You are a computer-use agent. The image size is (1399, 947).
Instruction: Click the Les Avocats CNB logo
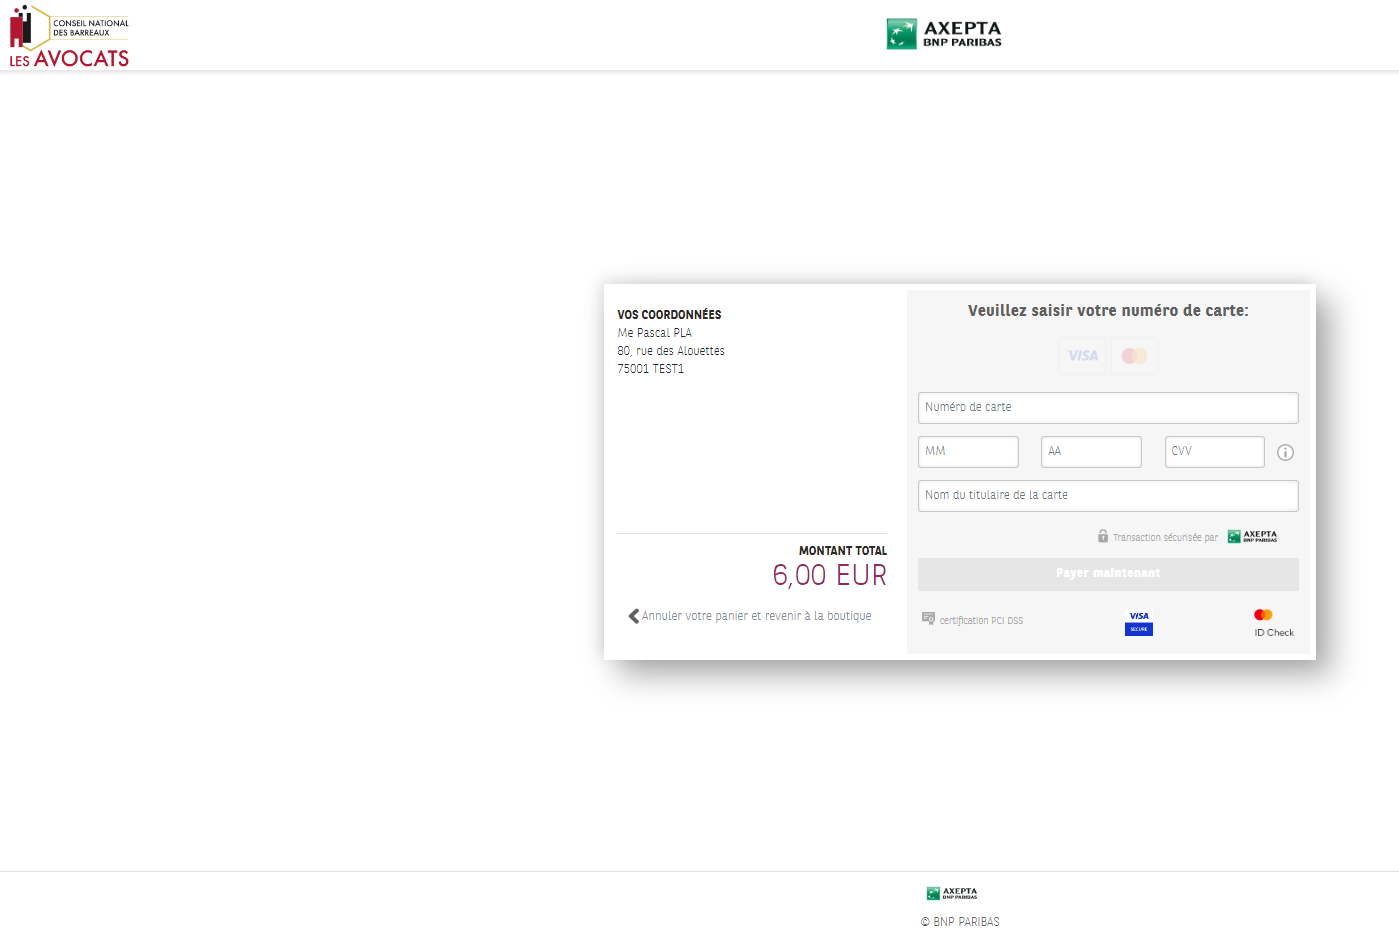click(70, 36)
